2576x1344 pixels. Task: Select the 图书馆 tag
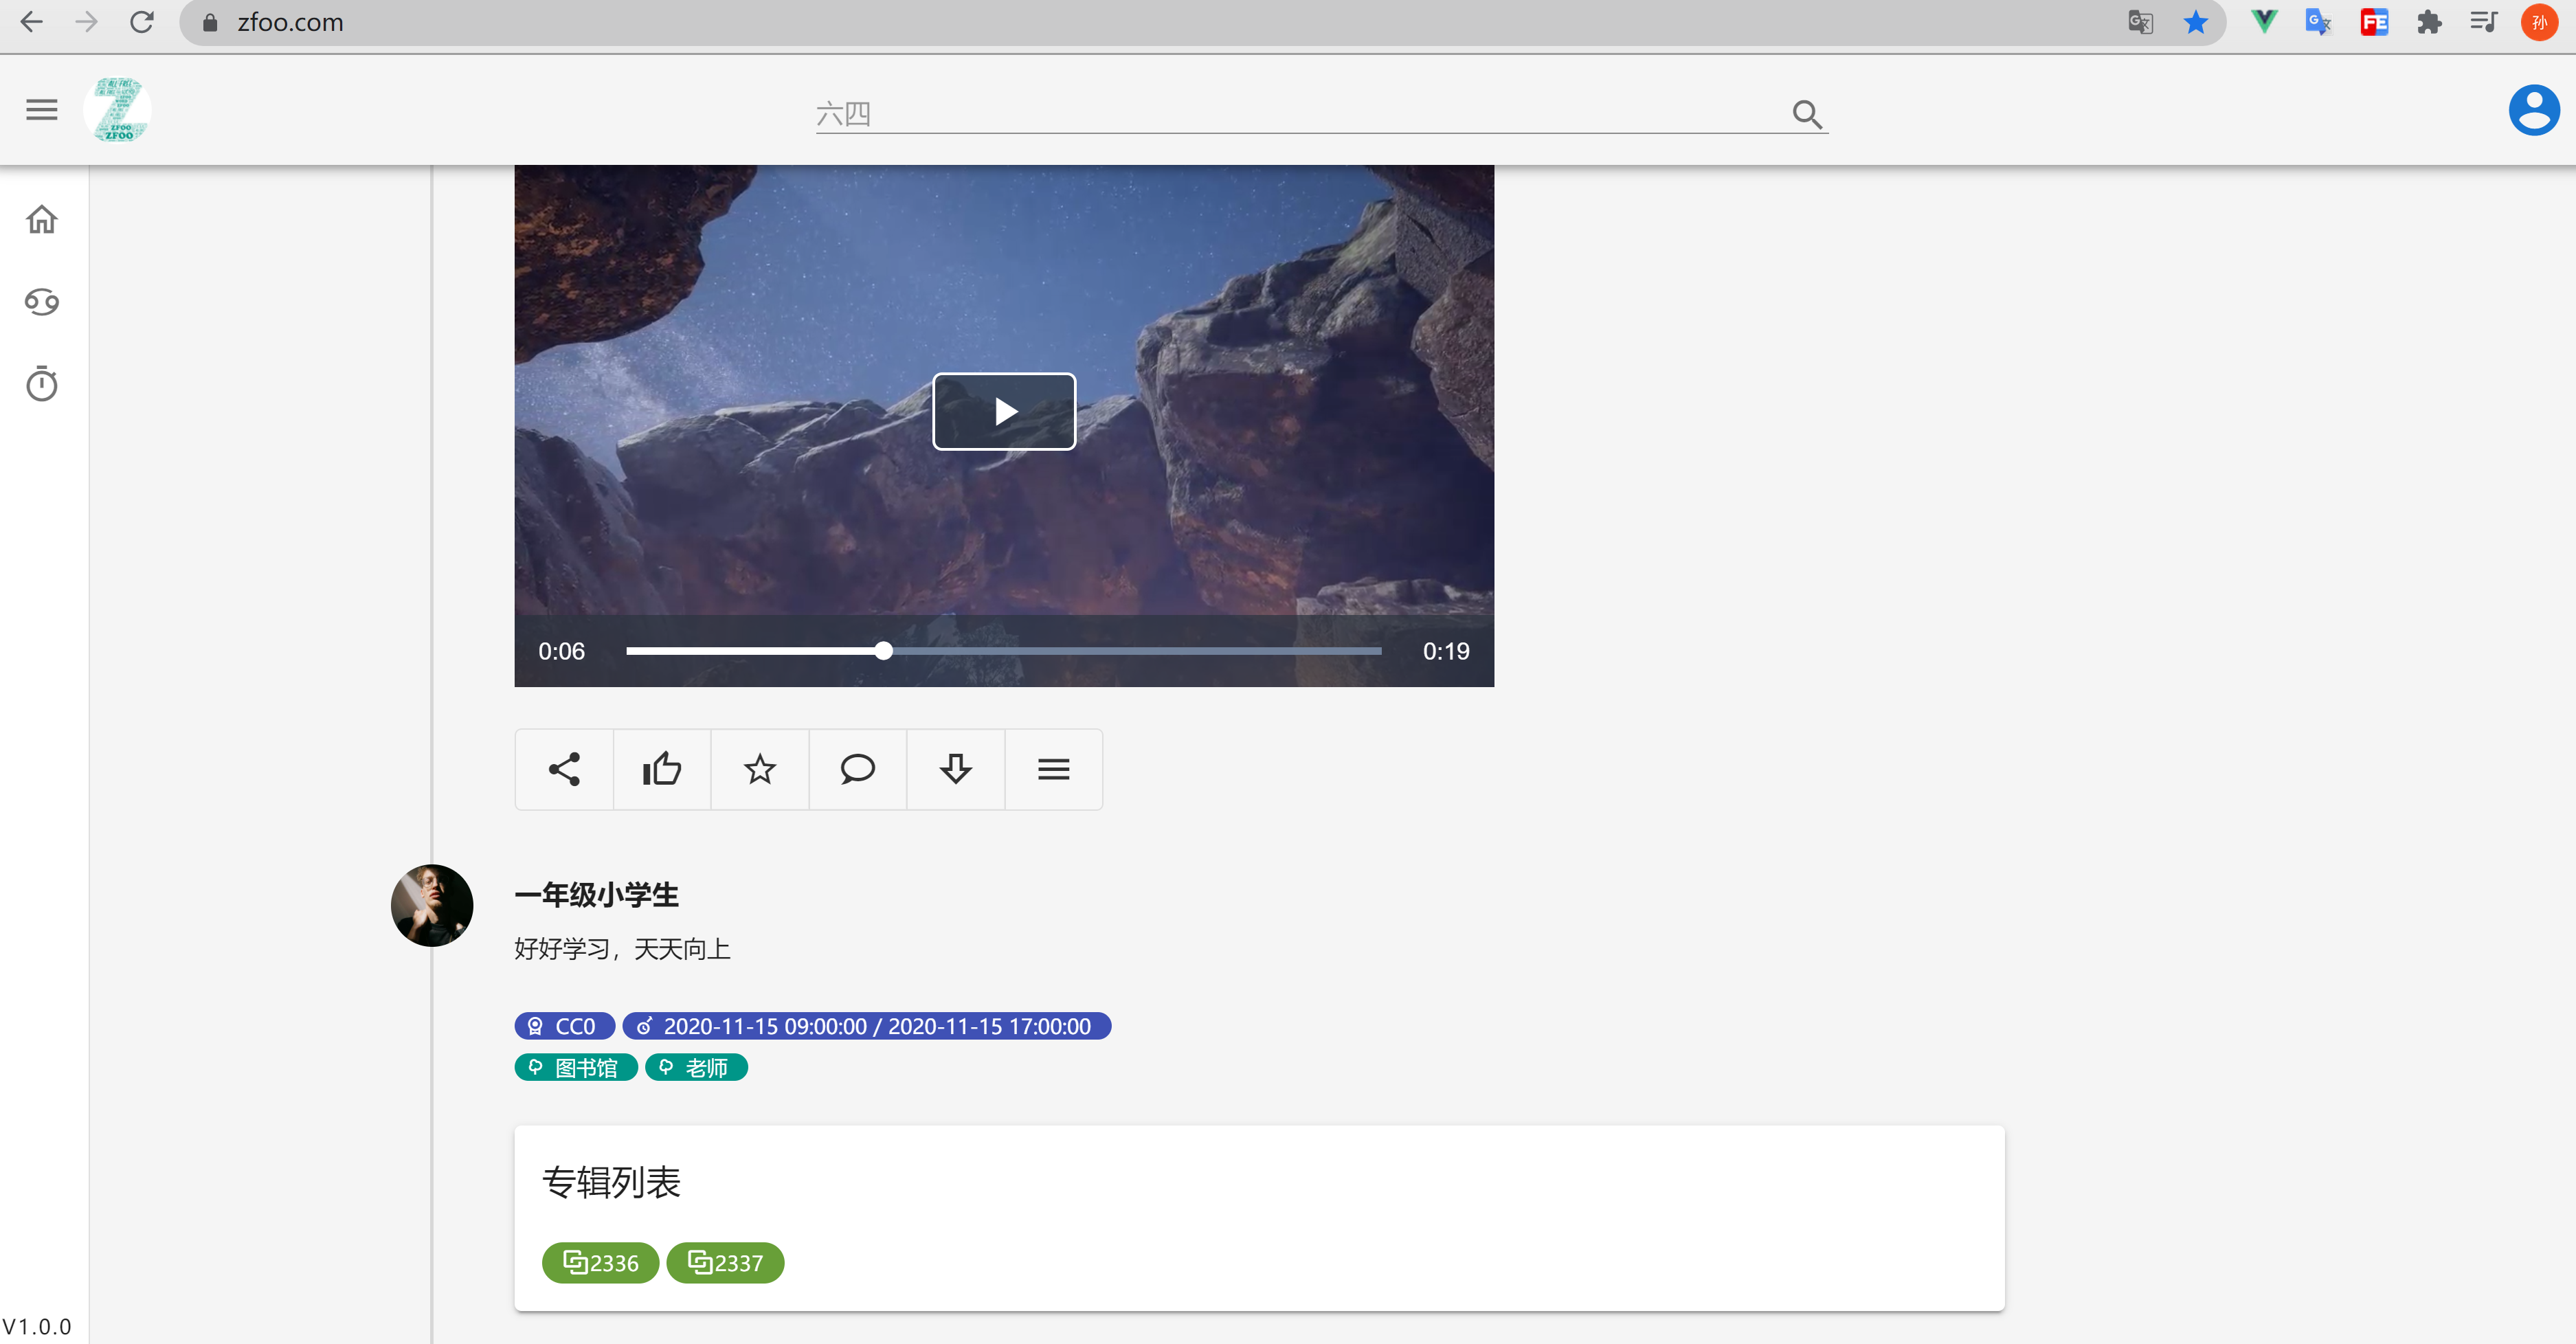(576, 1068)
